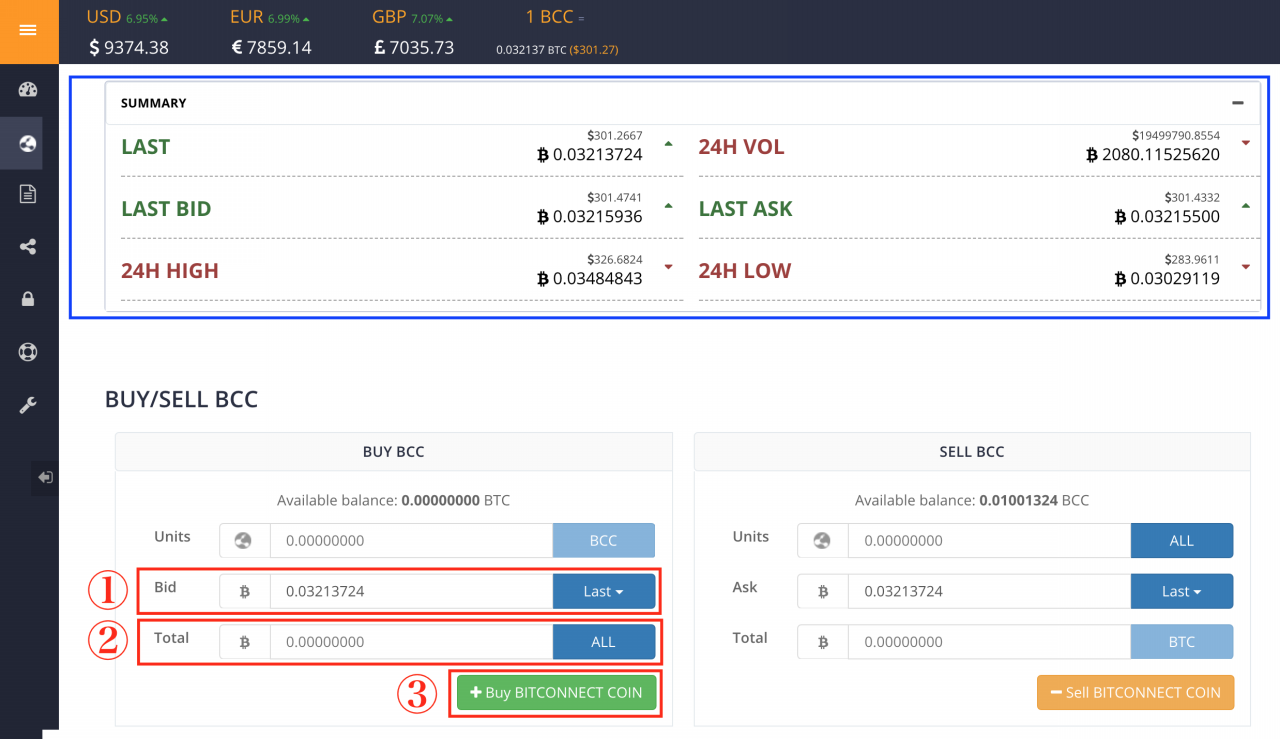Click the BUY/SELL BCC heading
This screenshot has height=739, width=1280.
(182, 400)
